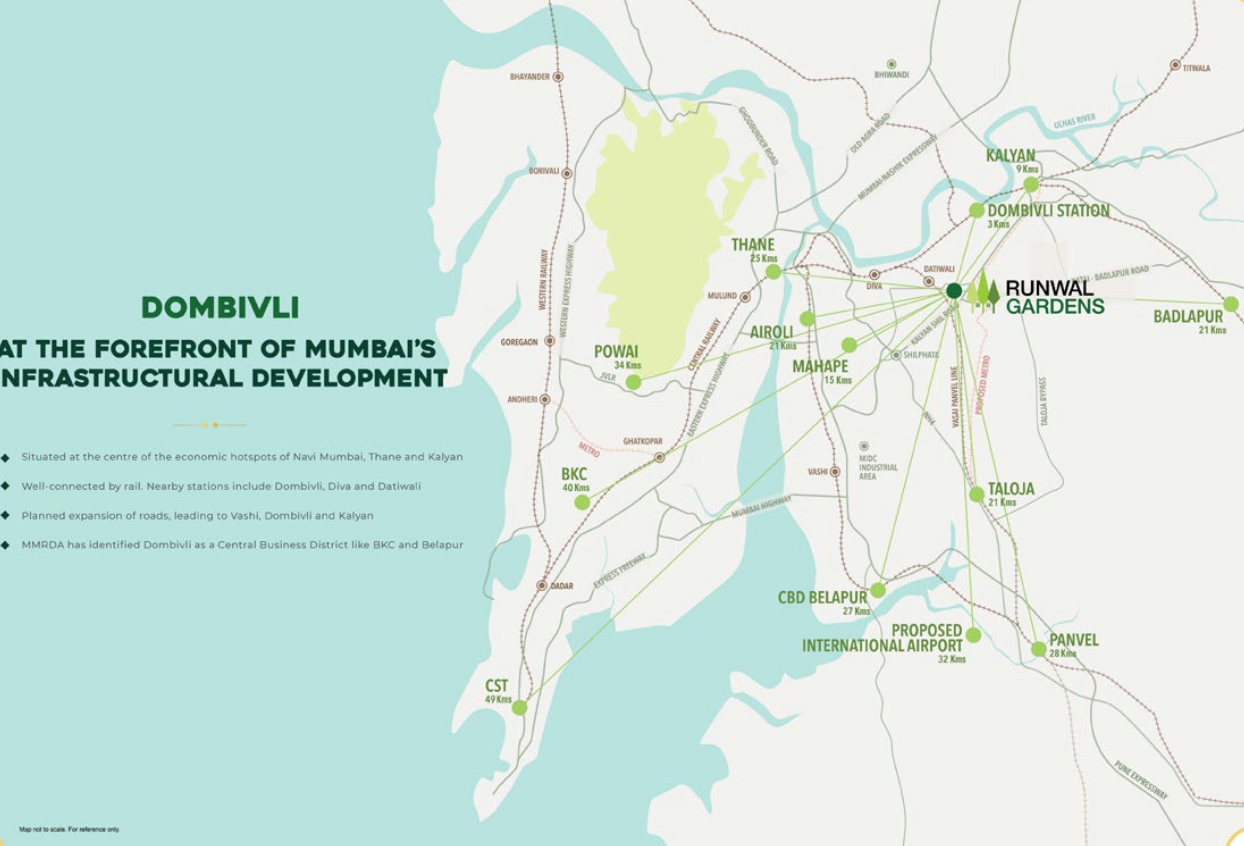Click the Dombivli Station green marker

pos(976,210)
